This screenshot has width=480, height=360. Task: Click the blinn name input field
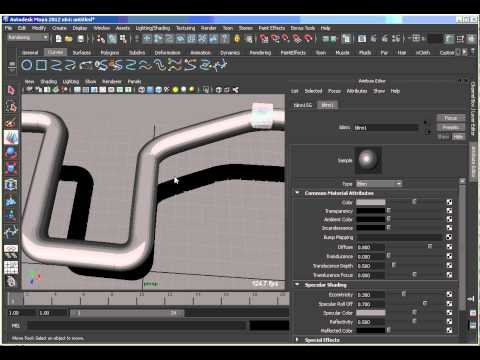click(x=385, y=128)
